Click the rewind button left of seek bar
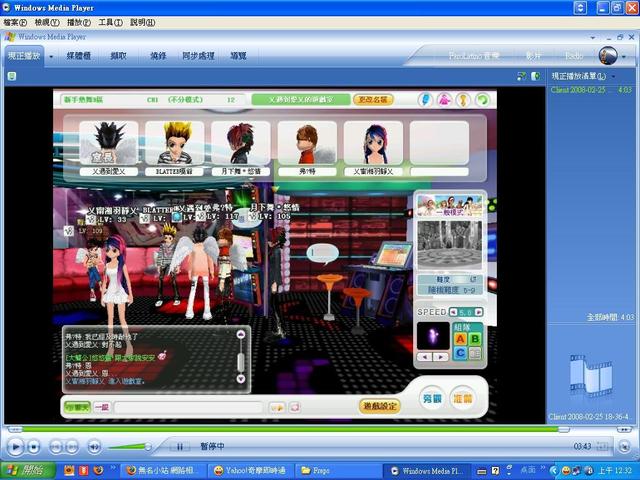The height and width of the screenshot is (480, 640). (x=15, y=429)
